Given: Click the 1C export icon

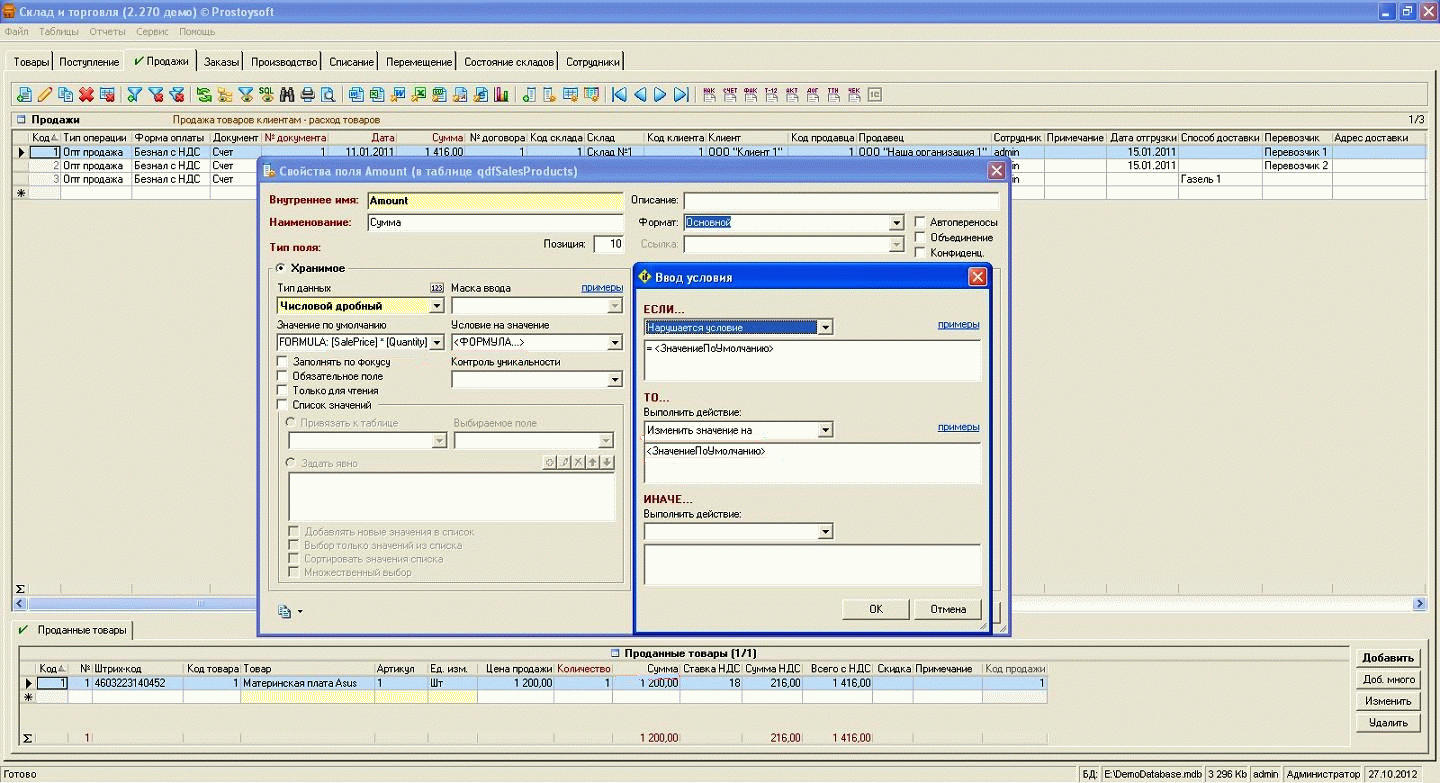Looking at the screenshot, I should click(874, 94).
